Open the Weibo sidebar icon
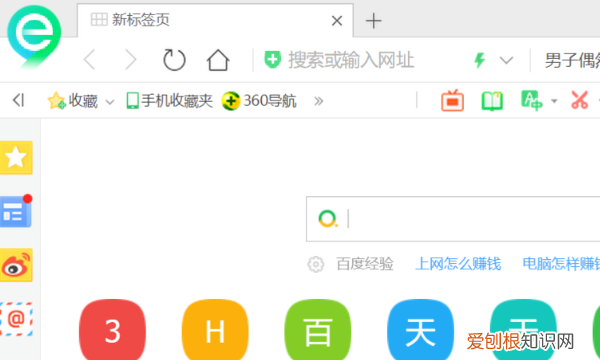Viewport: 600px width, 360px height. pos(16,265)
